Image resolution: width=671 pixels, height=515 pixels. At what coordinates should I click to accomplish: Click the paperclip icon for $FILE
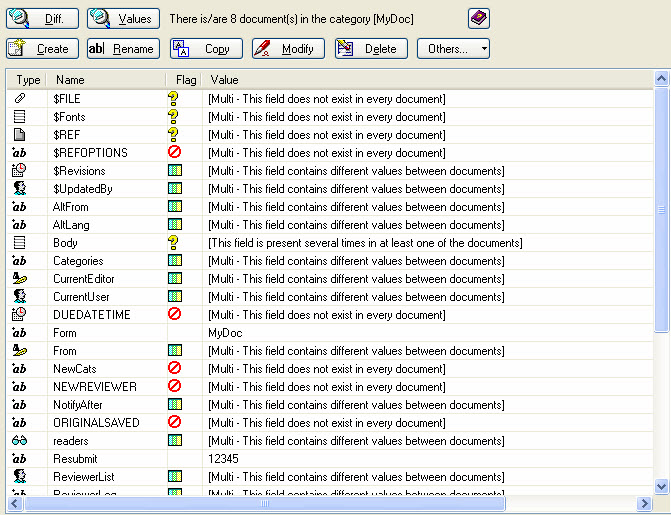coord(19,99)
